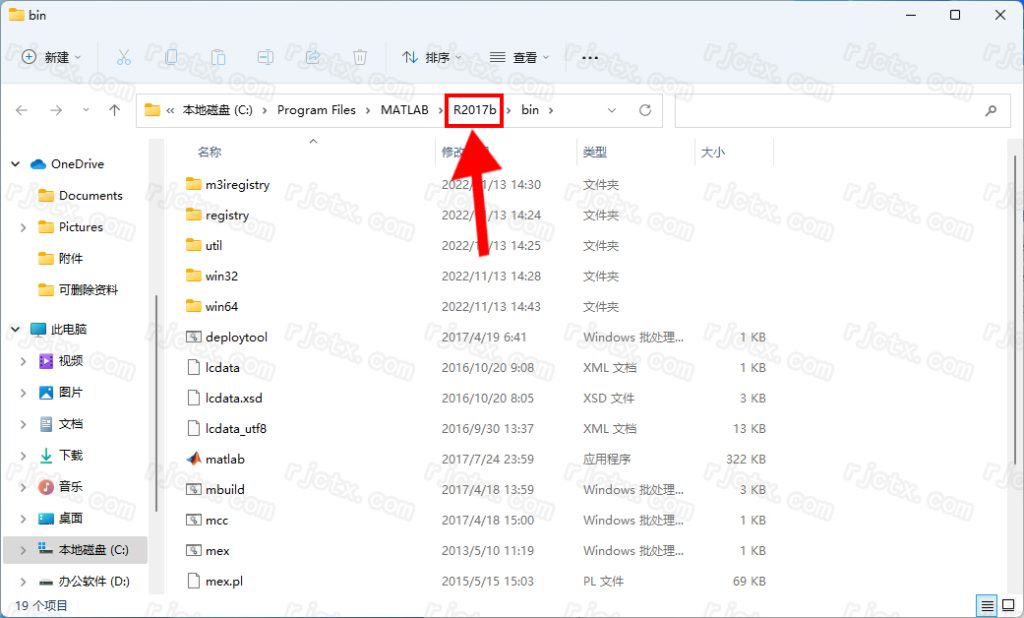Click the search input field
This screenshot has width=1024, height=618.
(x=830, y=110)
